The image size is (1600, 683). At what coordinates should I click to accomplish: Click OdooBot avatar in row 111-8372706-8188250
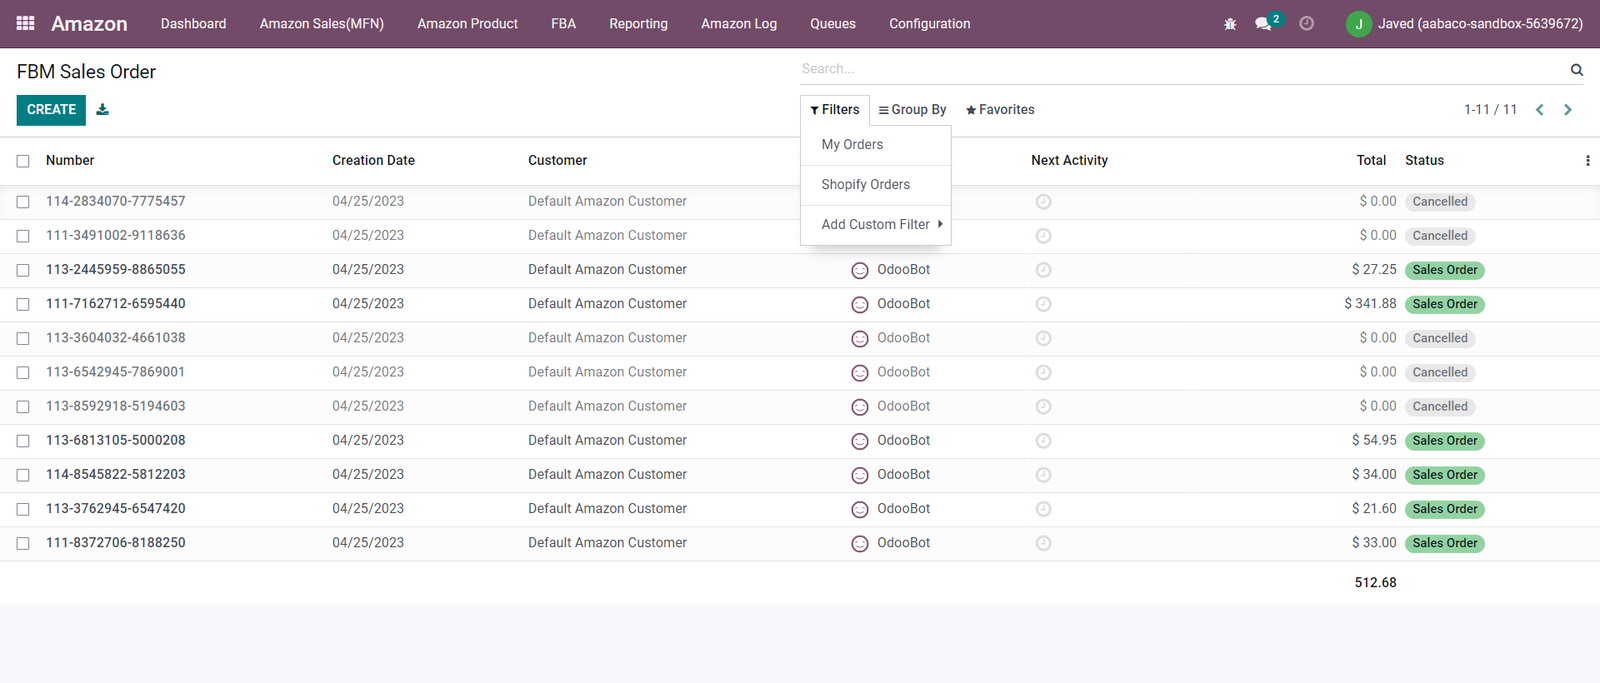[859, 544]
